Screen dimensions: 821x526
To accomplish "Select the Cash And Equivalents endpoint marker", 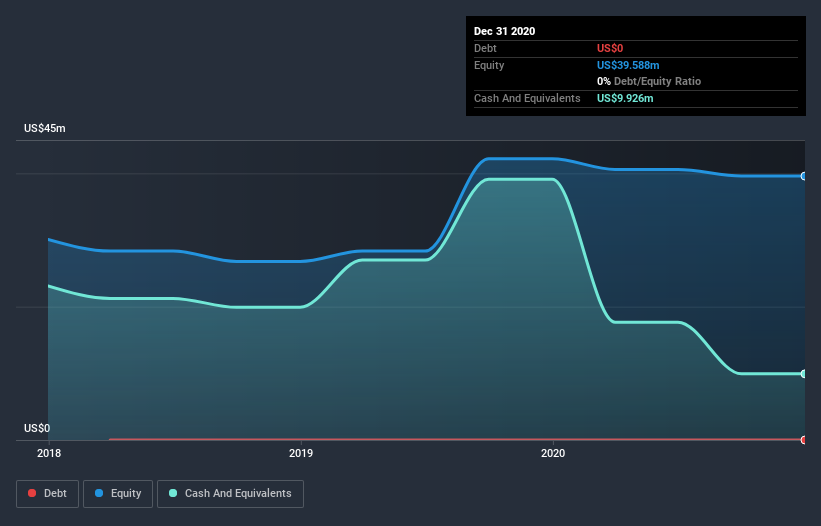I will click(x=804, y=374).
